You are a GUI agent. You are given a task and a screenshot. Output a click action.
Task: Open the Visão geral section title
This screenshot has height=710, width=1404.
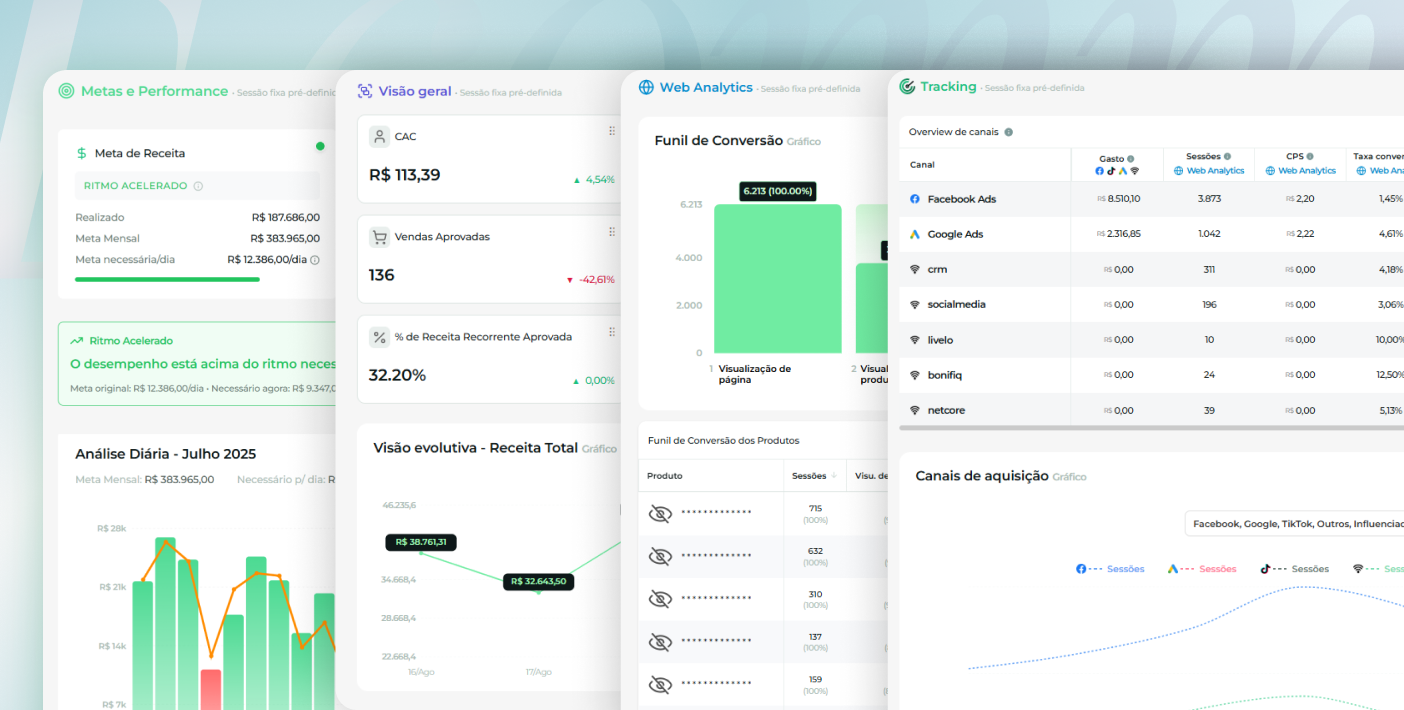click(415, 91)
